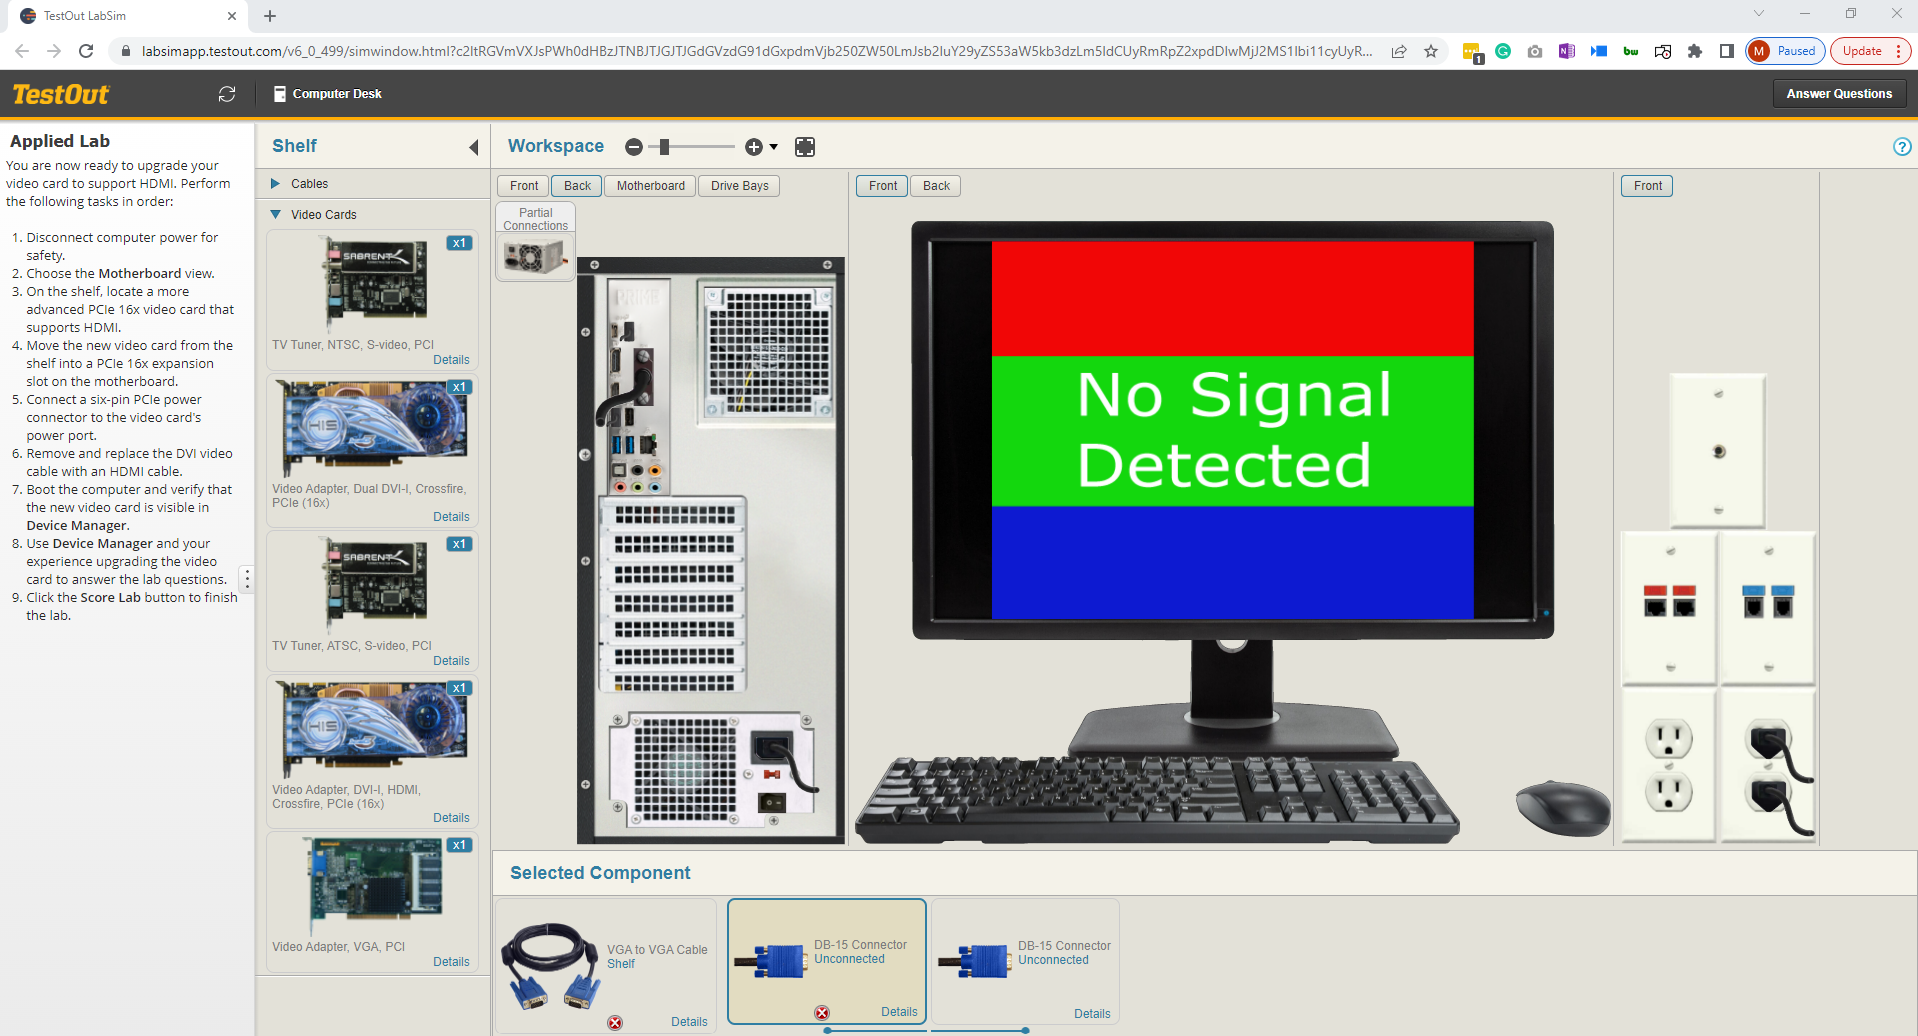Open the browser Extensions puzzle icon
The height and width of the screenshot is (1036, 1918).
pos(1694,51)
